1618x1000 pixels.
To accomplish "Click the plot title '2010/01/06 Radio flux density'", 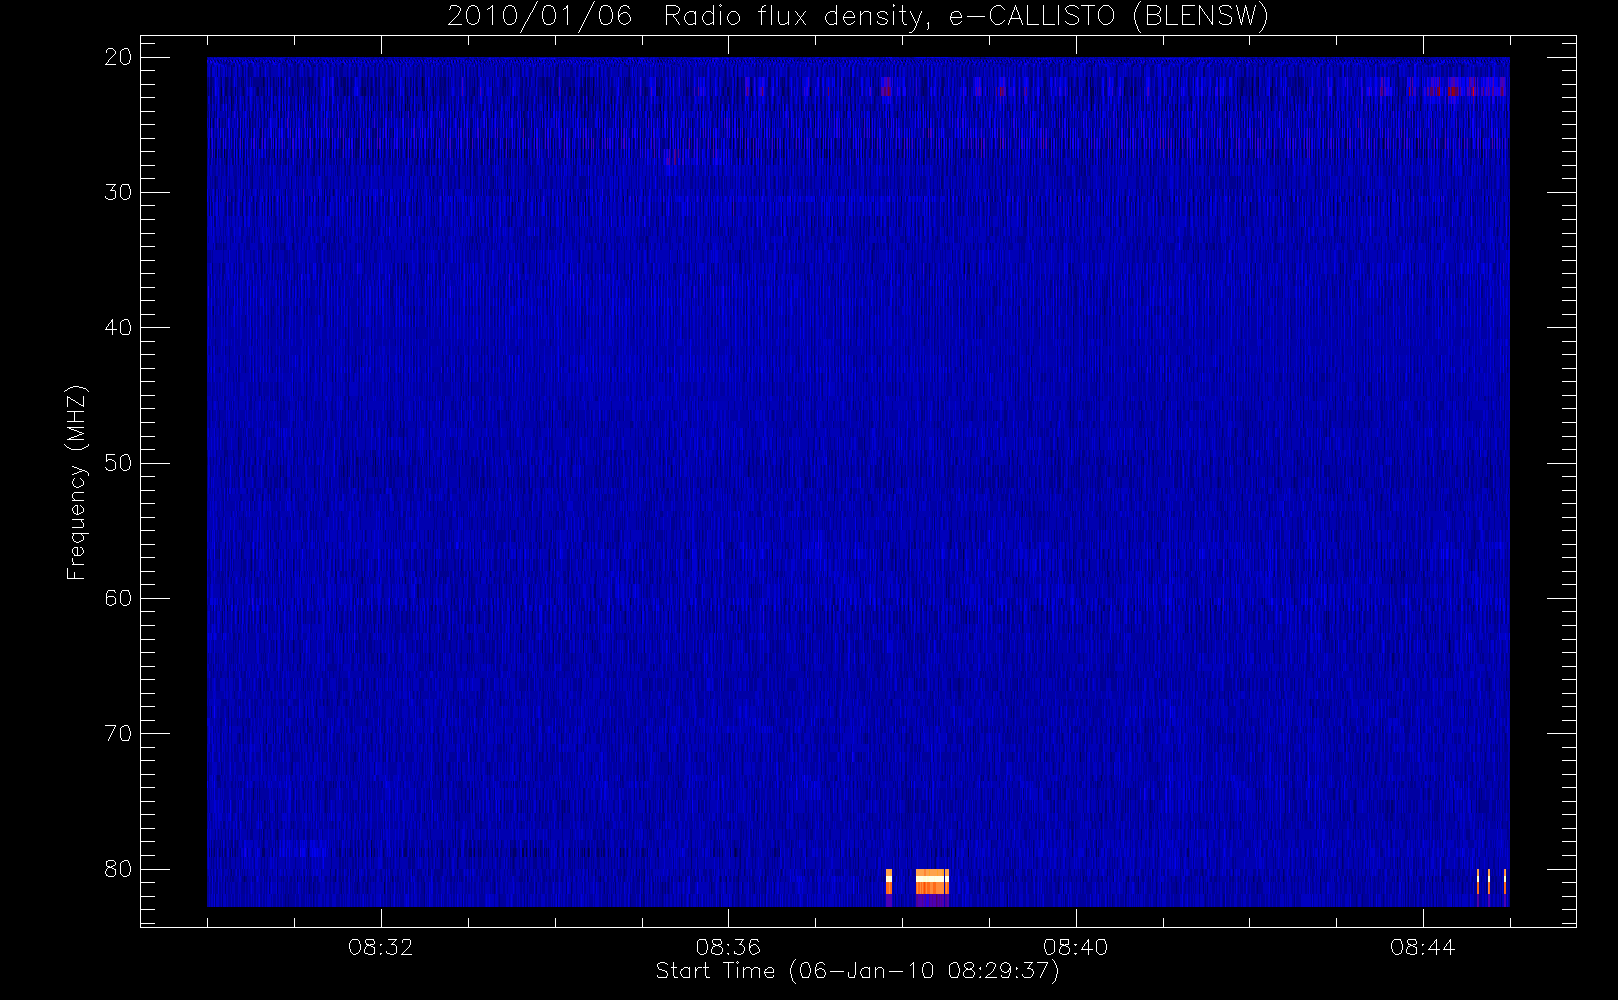I will [858, 16].
